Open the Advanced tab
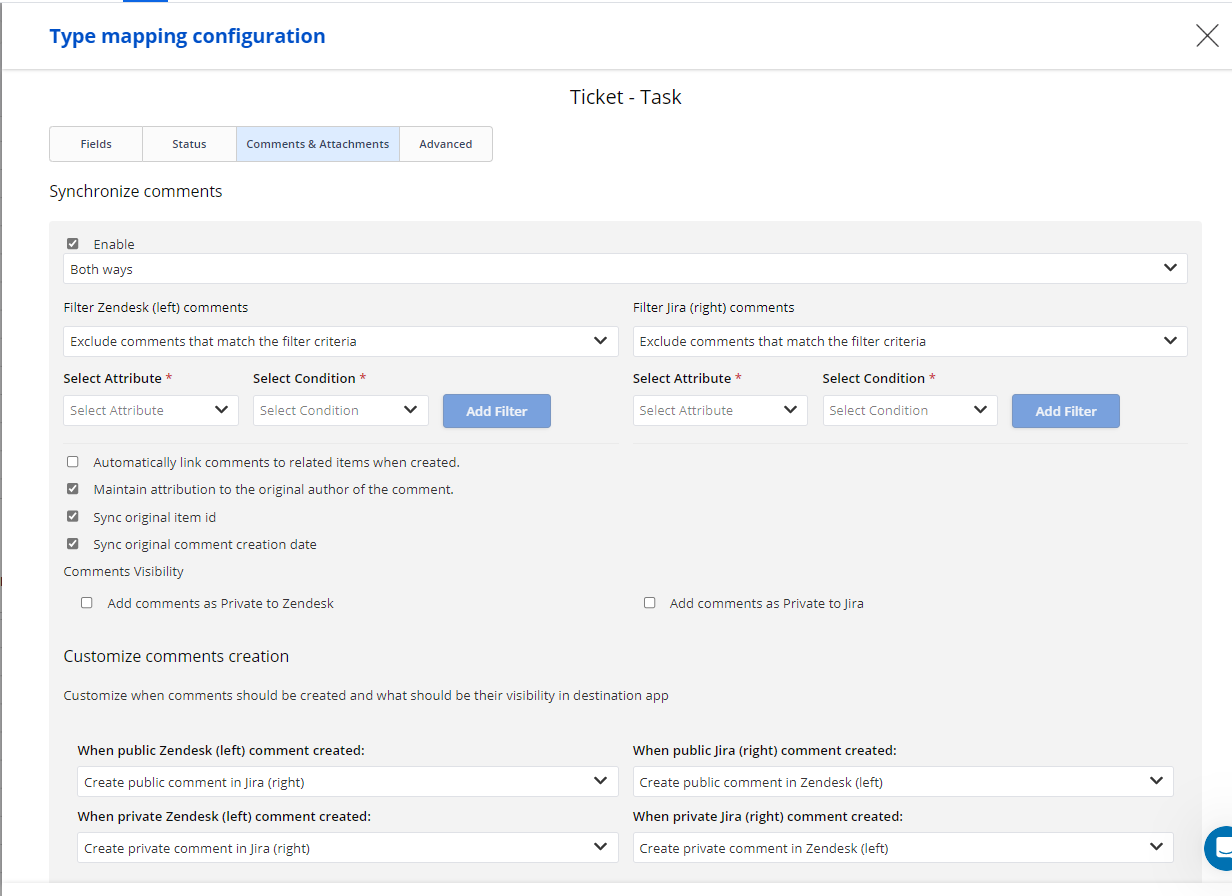This screenshot has width=1232, height=896. click(x=446, y=144)
